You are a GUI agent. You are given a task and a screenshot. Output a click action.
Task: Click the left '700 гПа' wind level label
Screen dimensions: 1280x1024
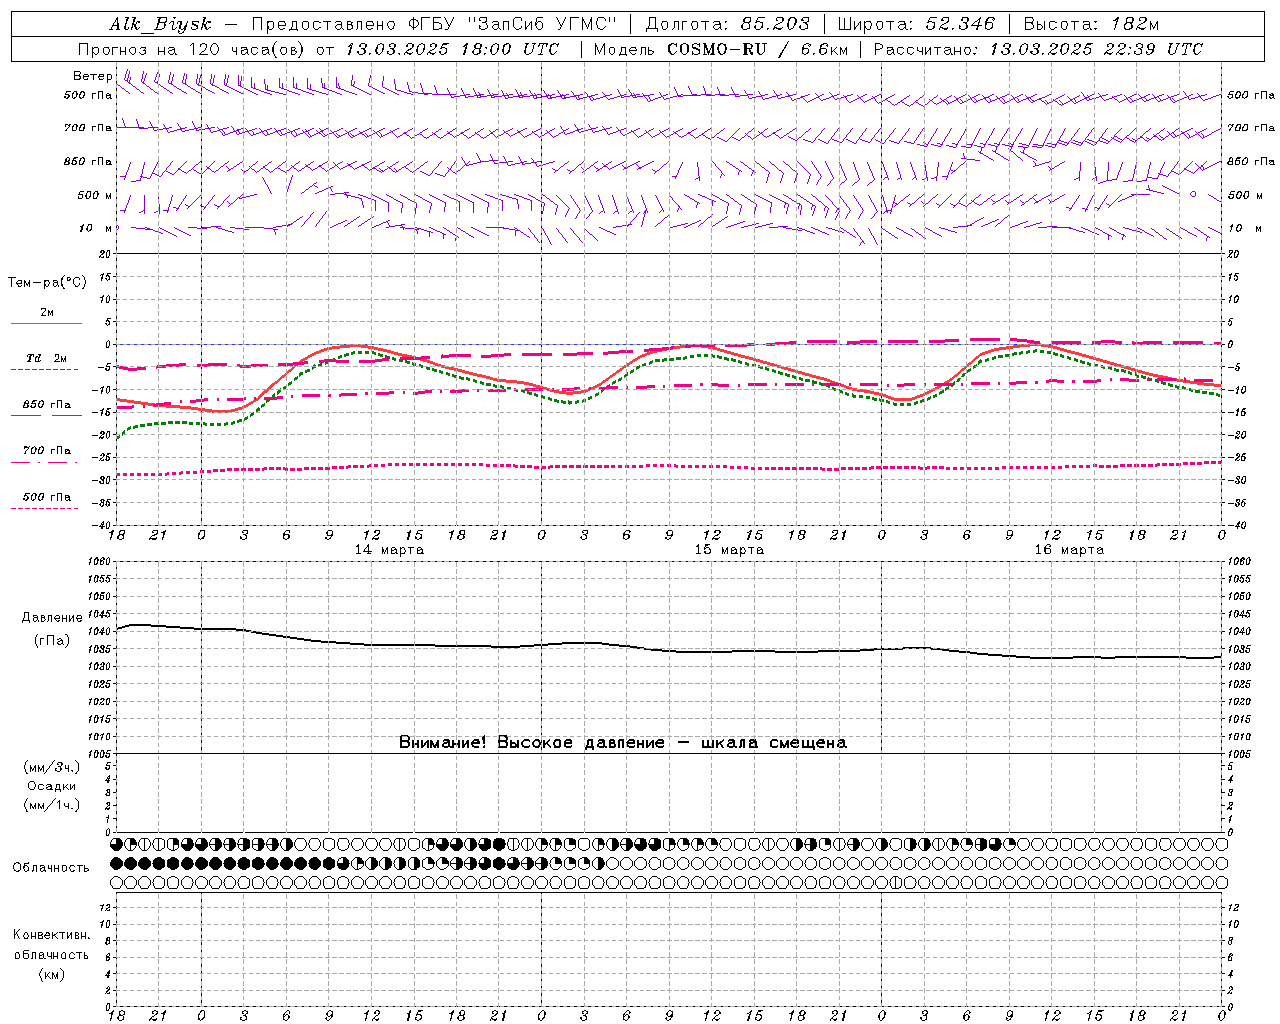point(88,128)
